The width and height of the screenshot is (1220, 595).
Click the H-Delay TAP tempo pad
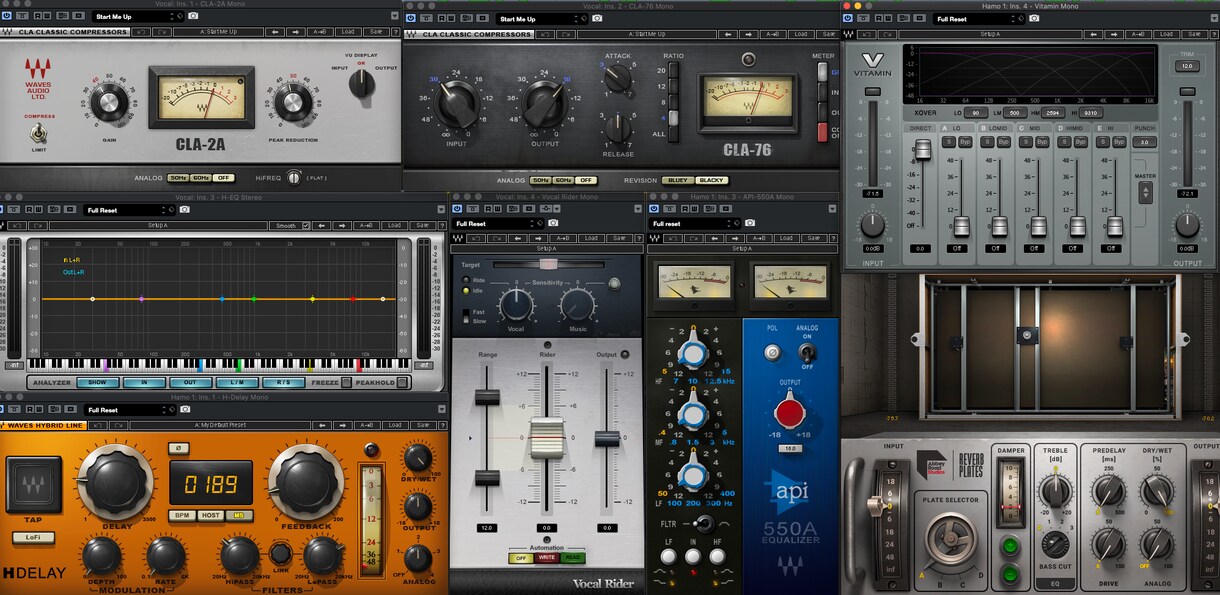click(34, 485)
